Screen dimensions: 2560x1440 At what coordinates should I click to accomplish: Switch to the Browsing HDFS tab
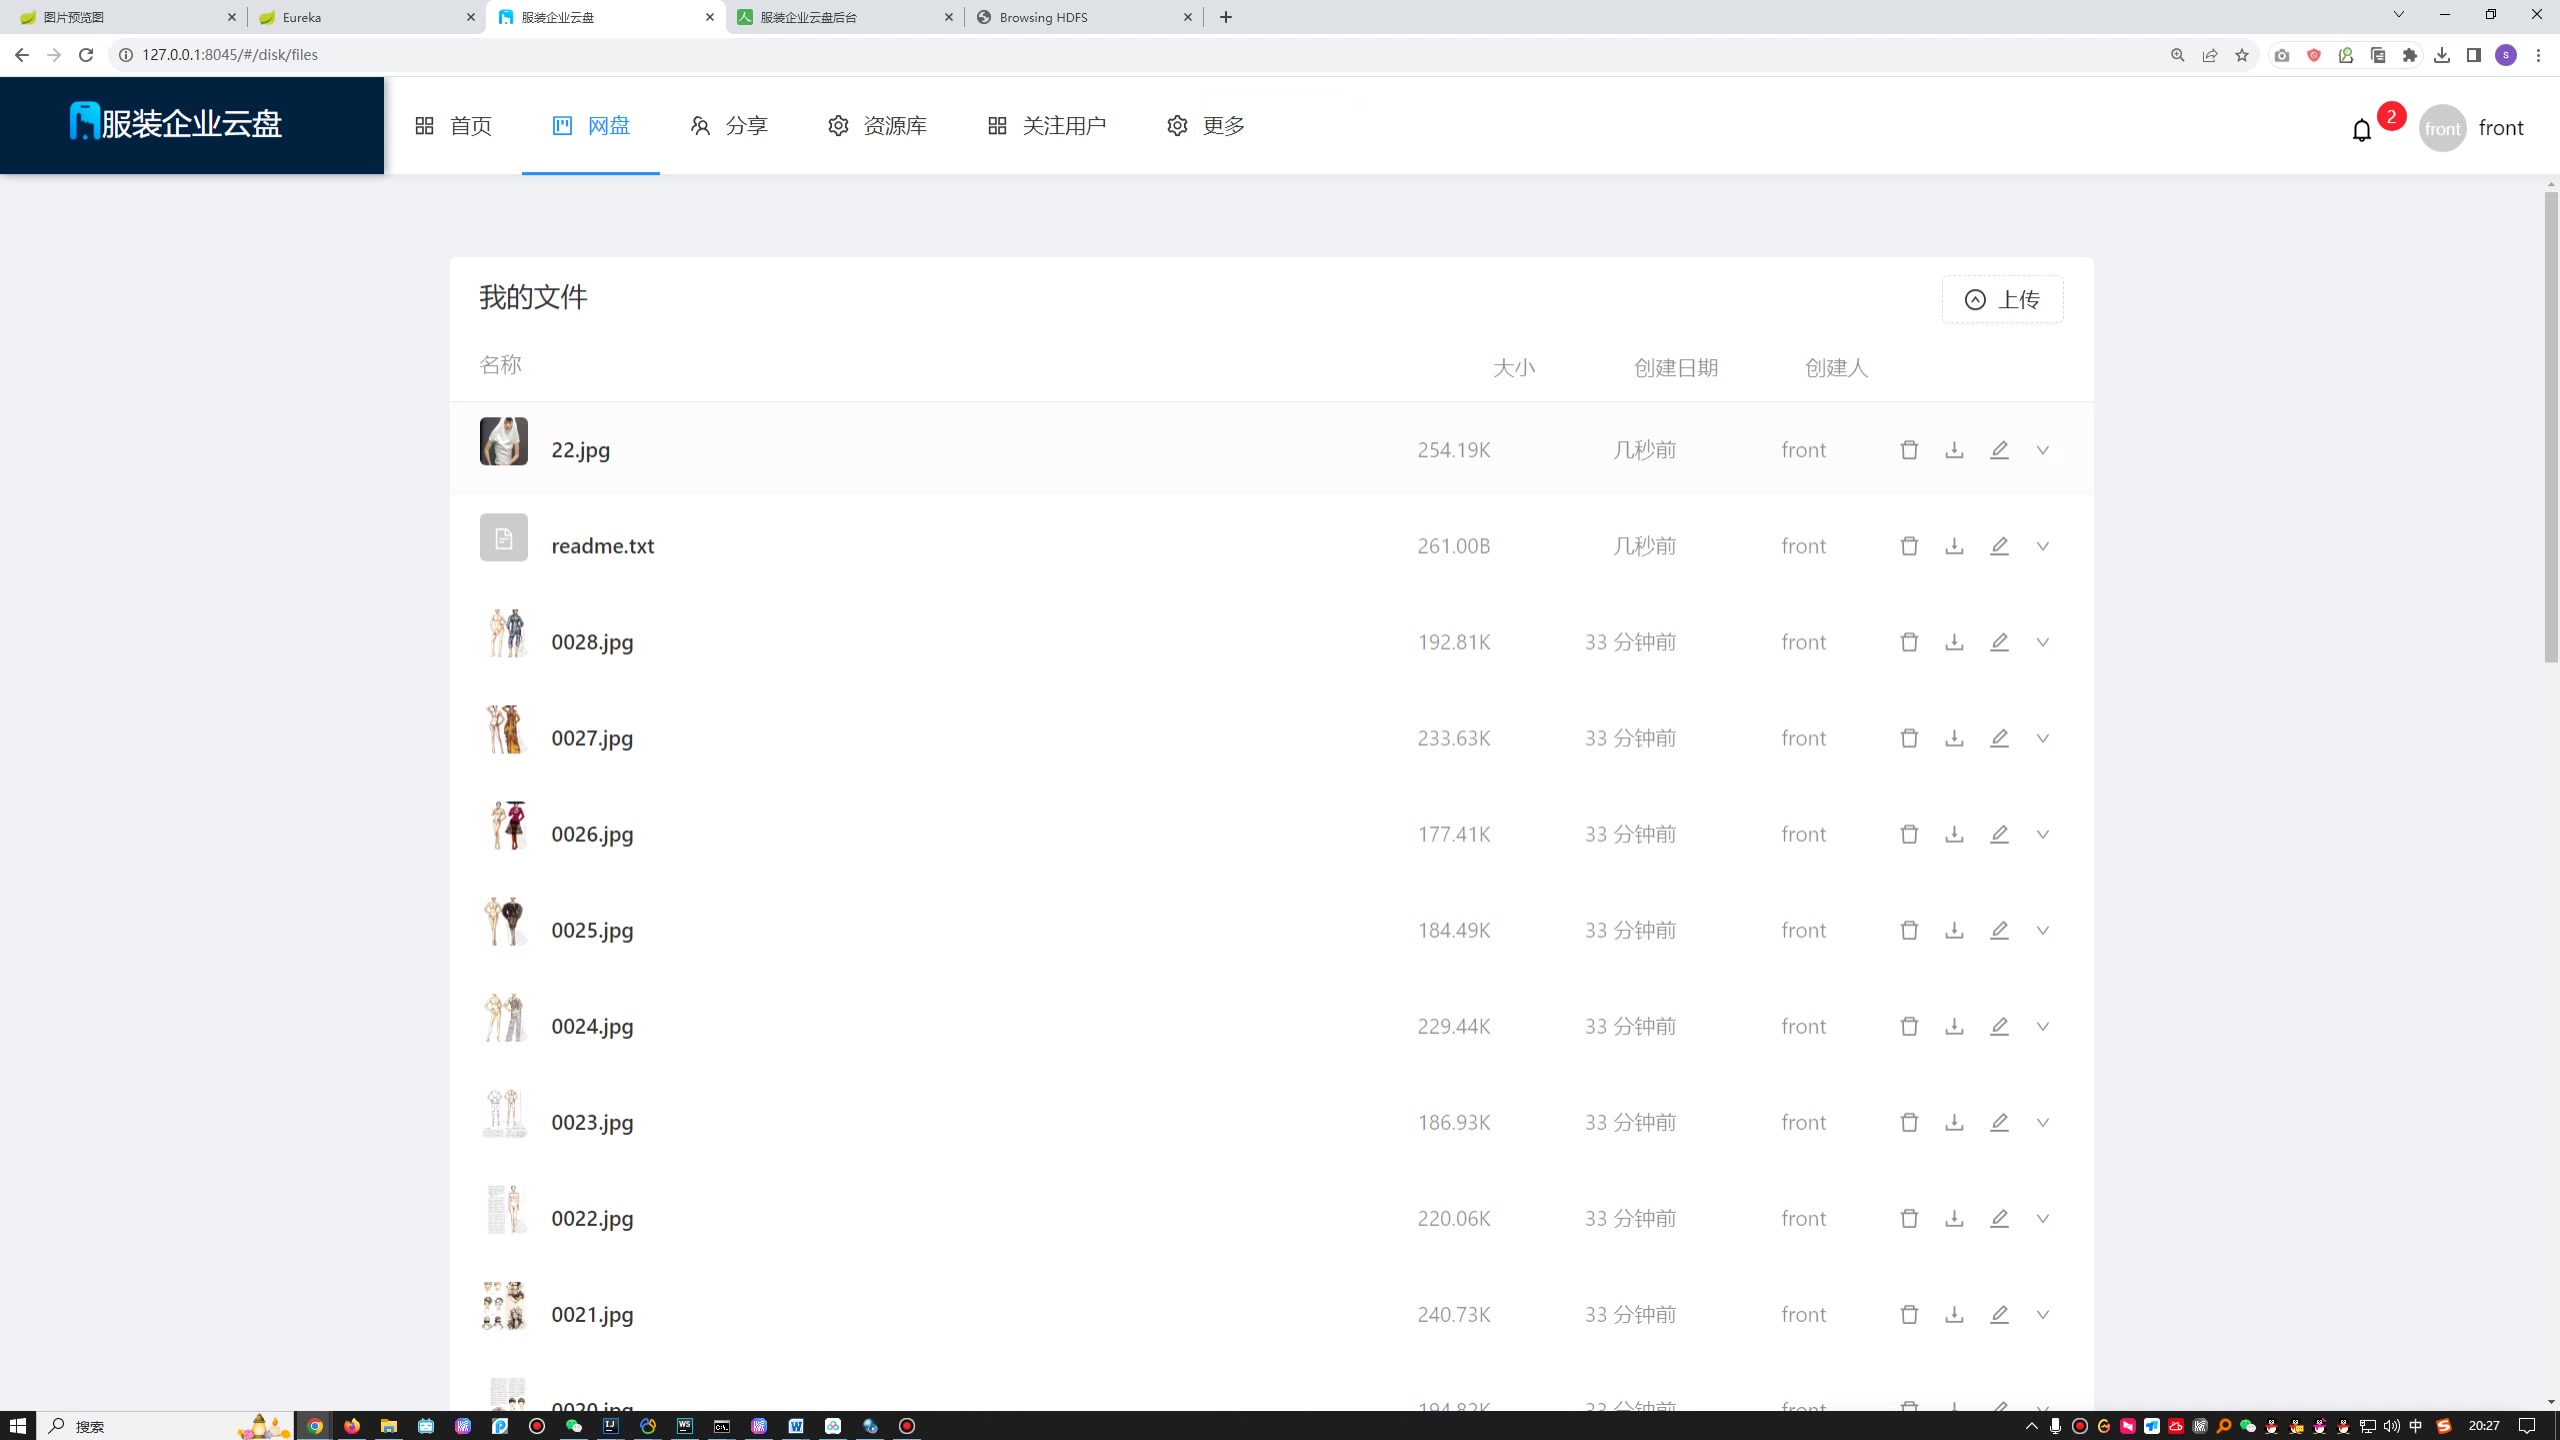tap(1084, 17)
